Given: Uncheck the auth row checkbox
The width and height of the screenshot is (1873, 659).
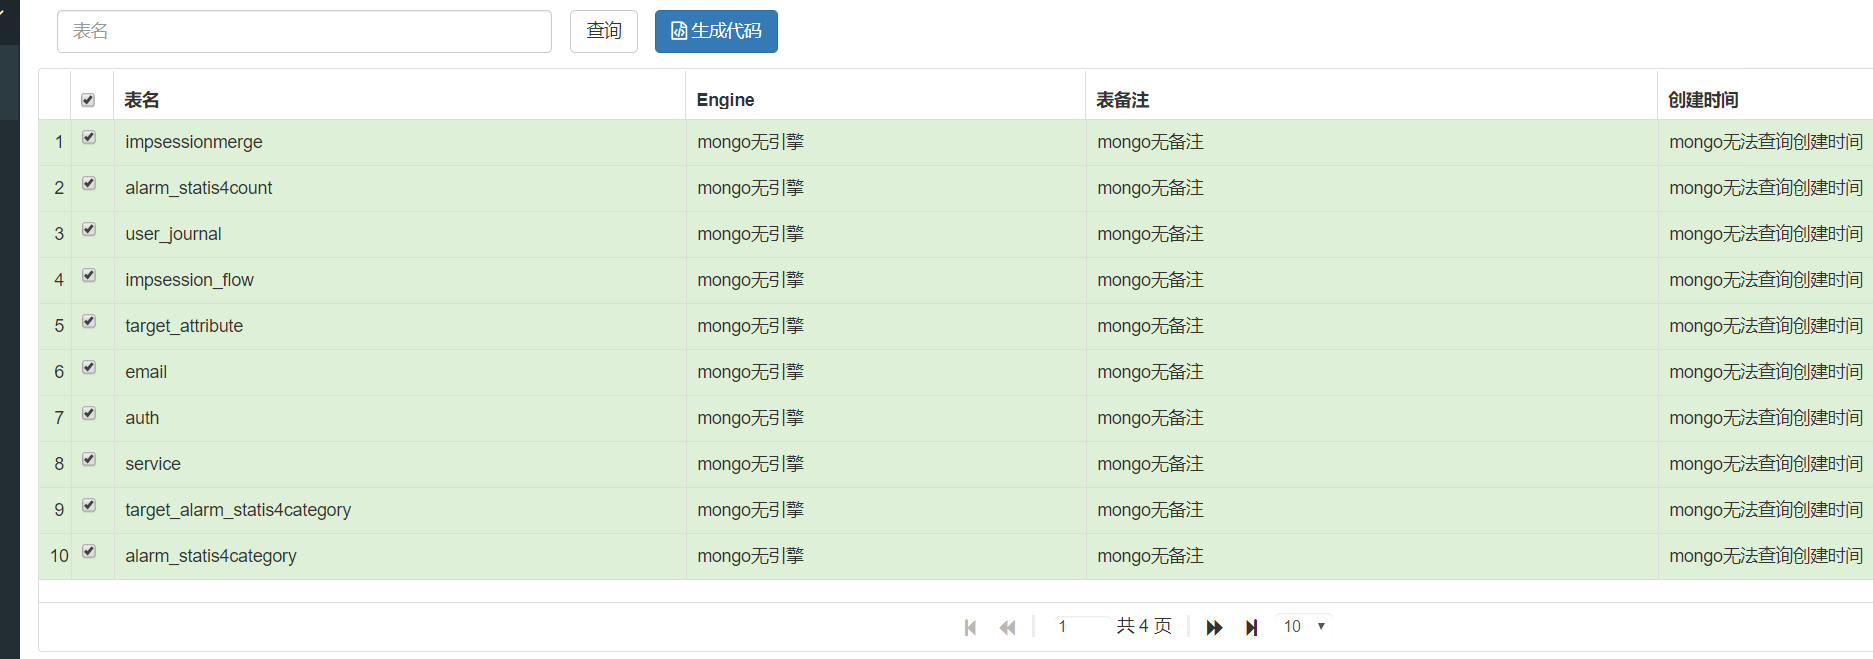Looking at the screenshot, I should [x=89, y=414].
